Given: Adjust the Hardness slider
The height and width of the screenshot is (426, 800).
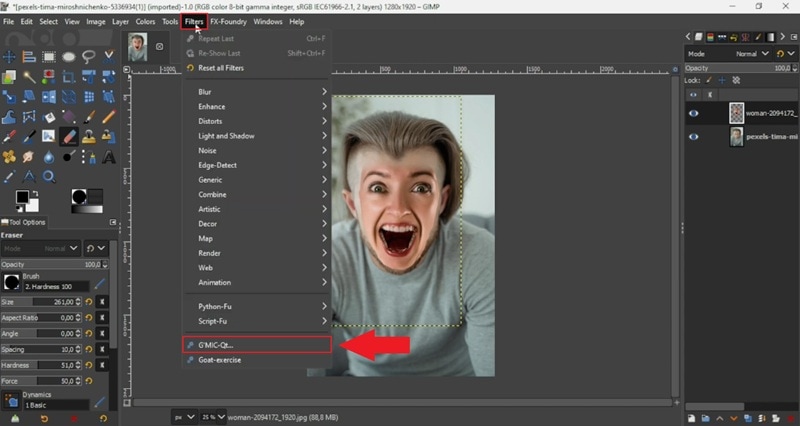Looking at the screenshot, I should click(41, 365).
